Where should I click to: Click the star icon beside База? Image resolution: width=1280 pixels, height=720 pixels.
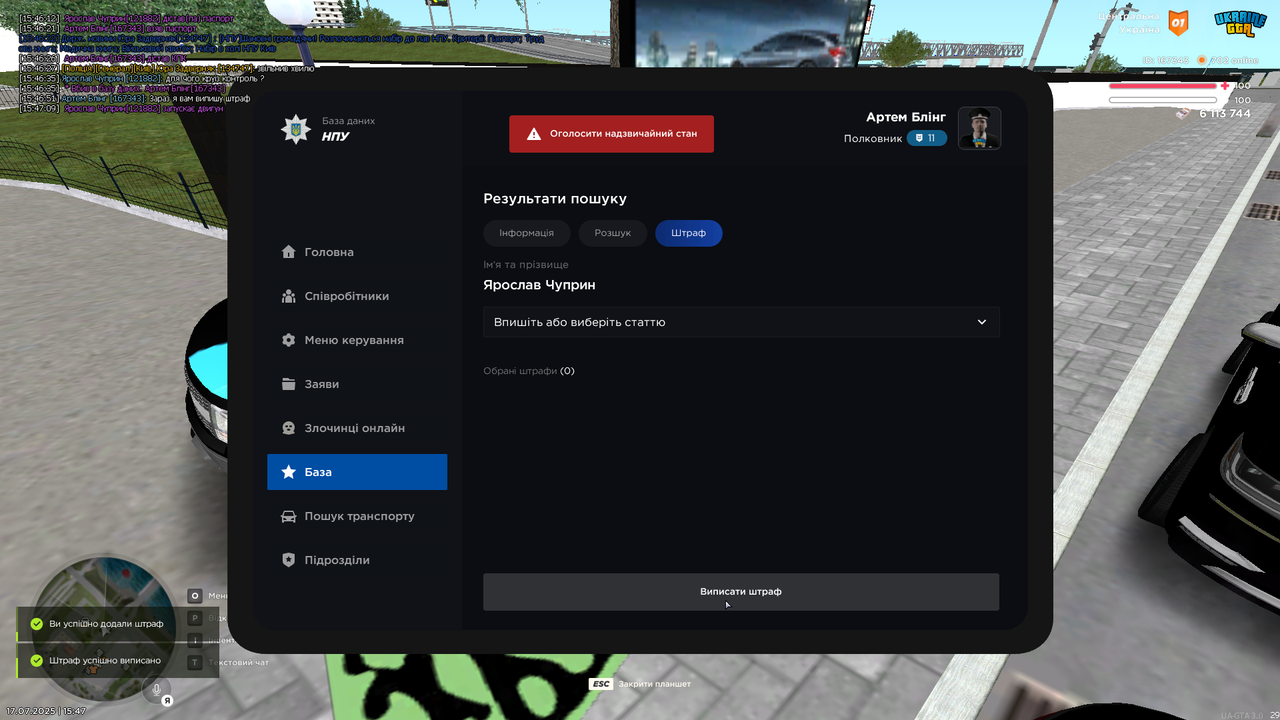(289, 472)
